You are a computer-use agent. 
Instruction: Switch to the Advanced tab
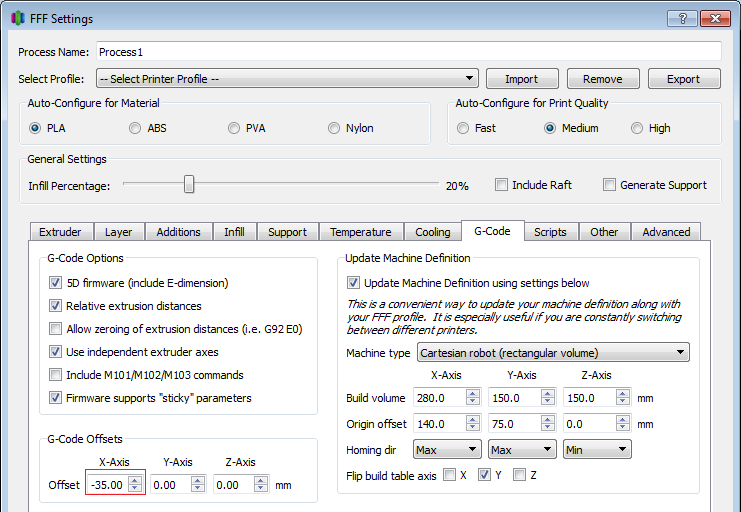tap(666, 232)
